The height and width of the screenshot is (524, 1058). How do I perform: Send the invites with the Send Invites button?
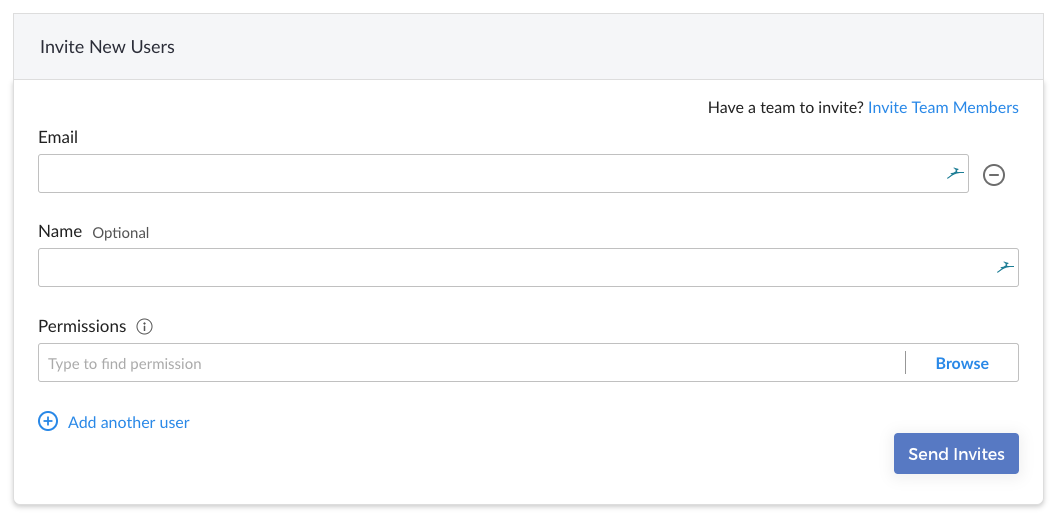[x=956, y=453]
